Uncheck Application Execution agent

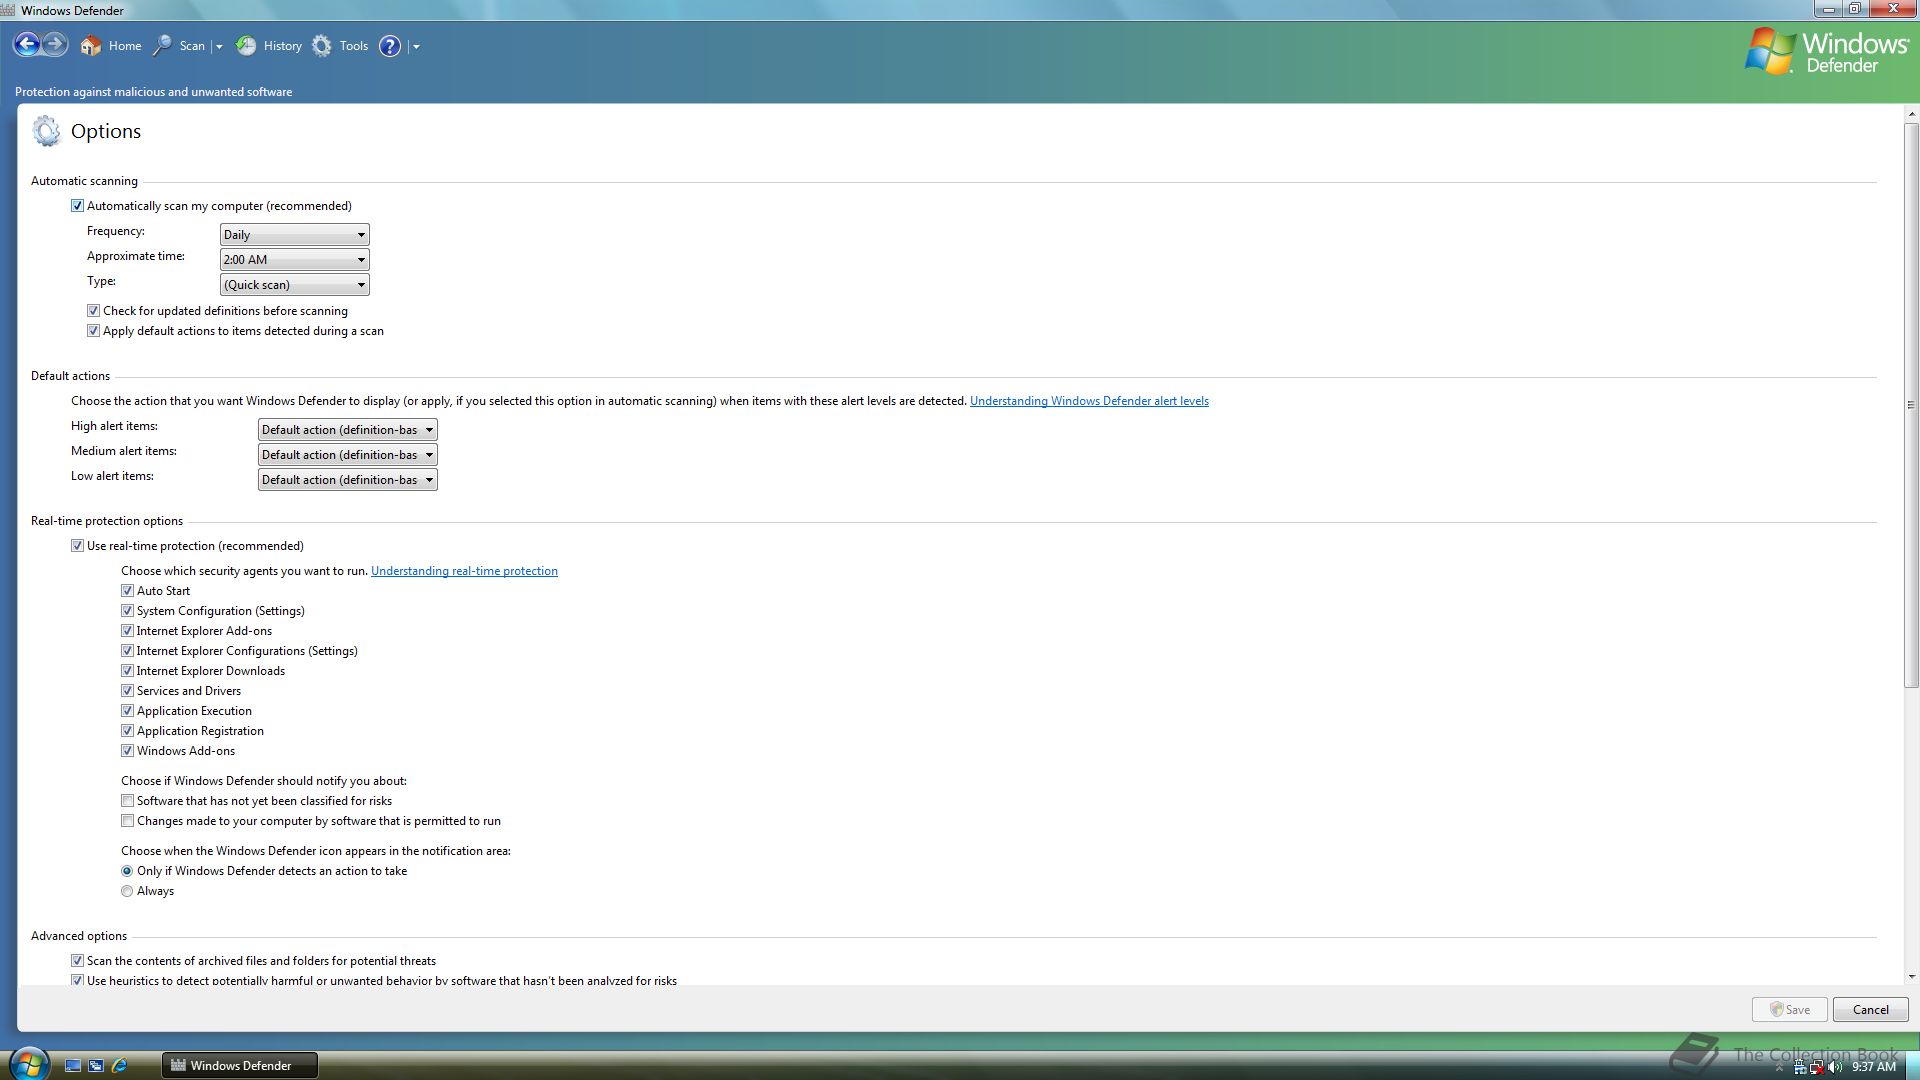(127, 711)
